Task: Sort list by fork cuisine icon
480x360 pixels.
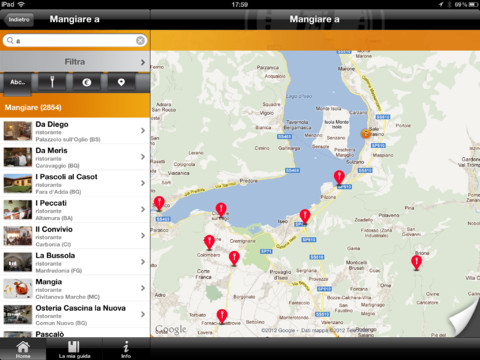Action: [x=52, y=82]
